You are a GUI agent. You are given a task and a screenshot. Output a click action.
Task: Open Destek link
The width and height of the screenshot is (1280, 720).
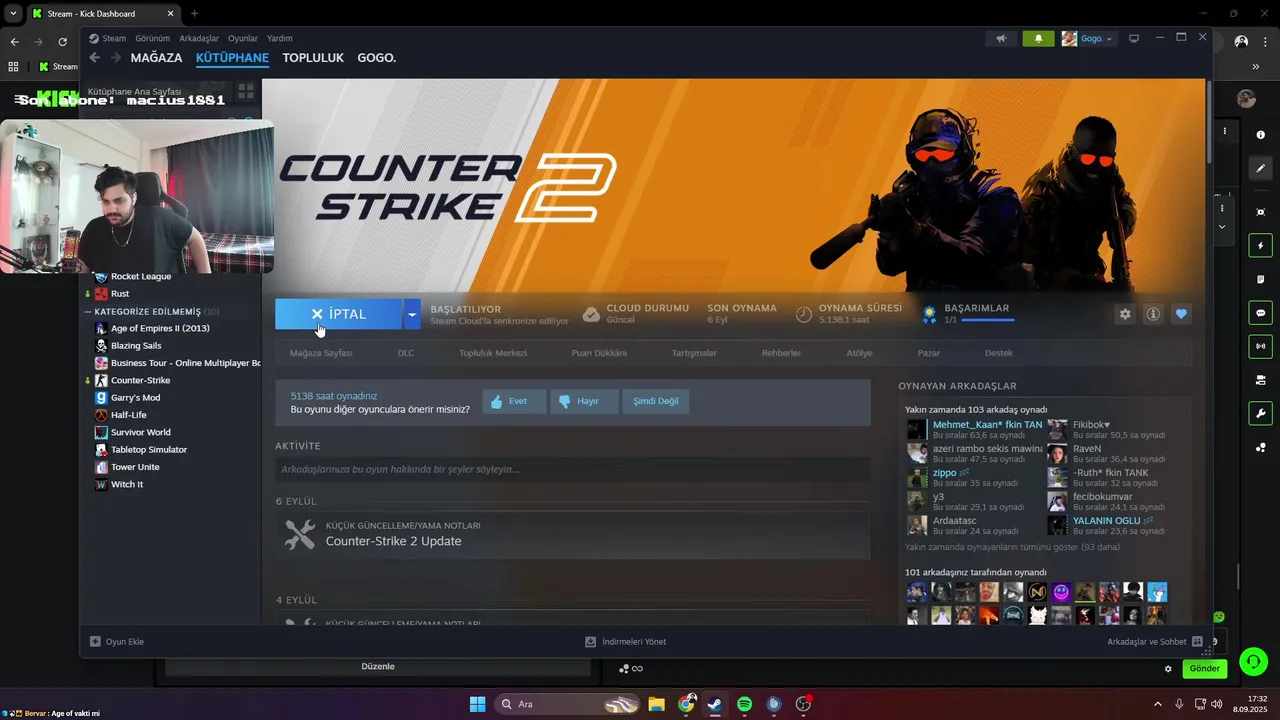(999, 353)
